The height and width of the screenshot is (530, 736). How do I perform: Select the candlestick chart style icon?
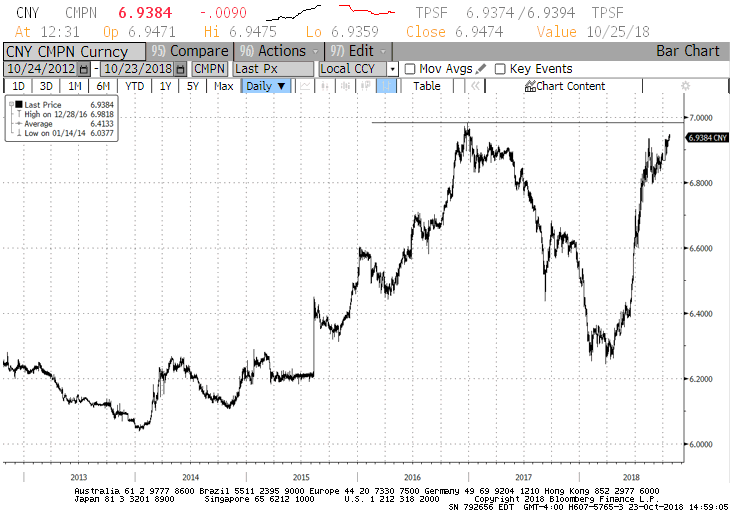pyautogui.click(x=345, y=86)
